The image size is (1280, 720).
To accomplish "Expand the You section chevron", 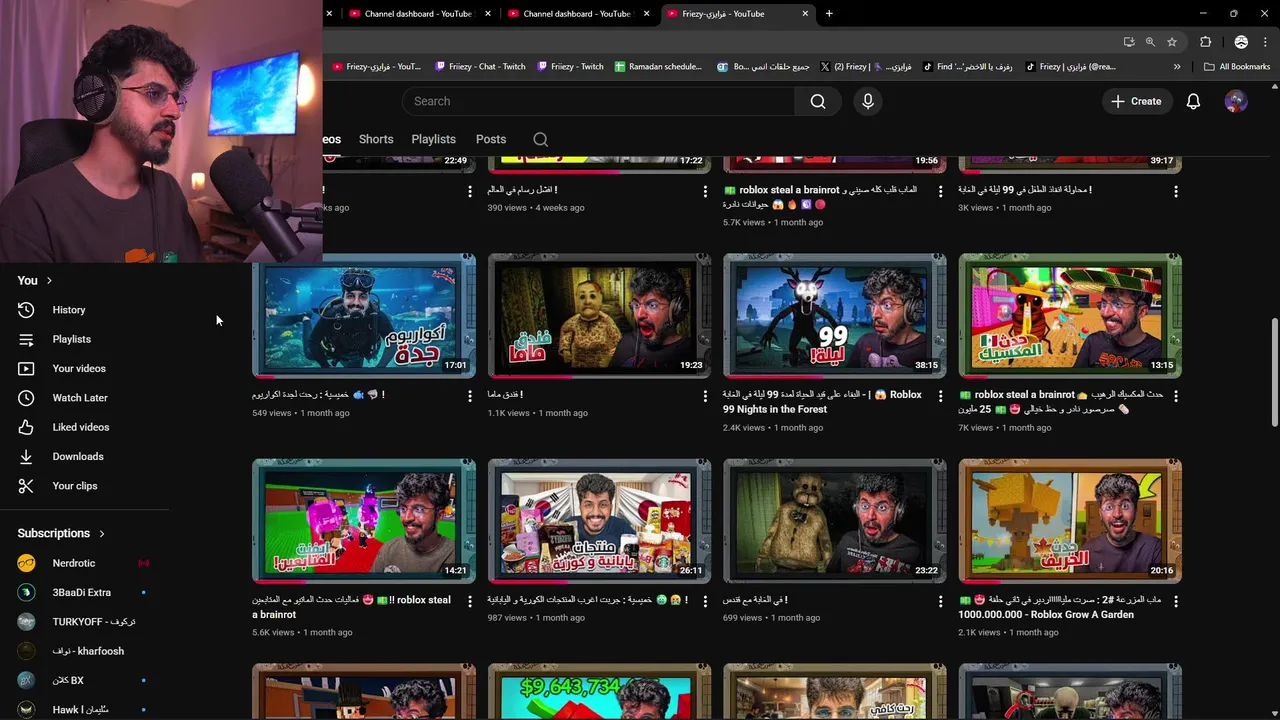I will [x=49, y=281].
